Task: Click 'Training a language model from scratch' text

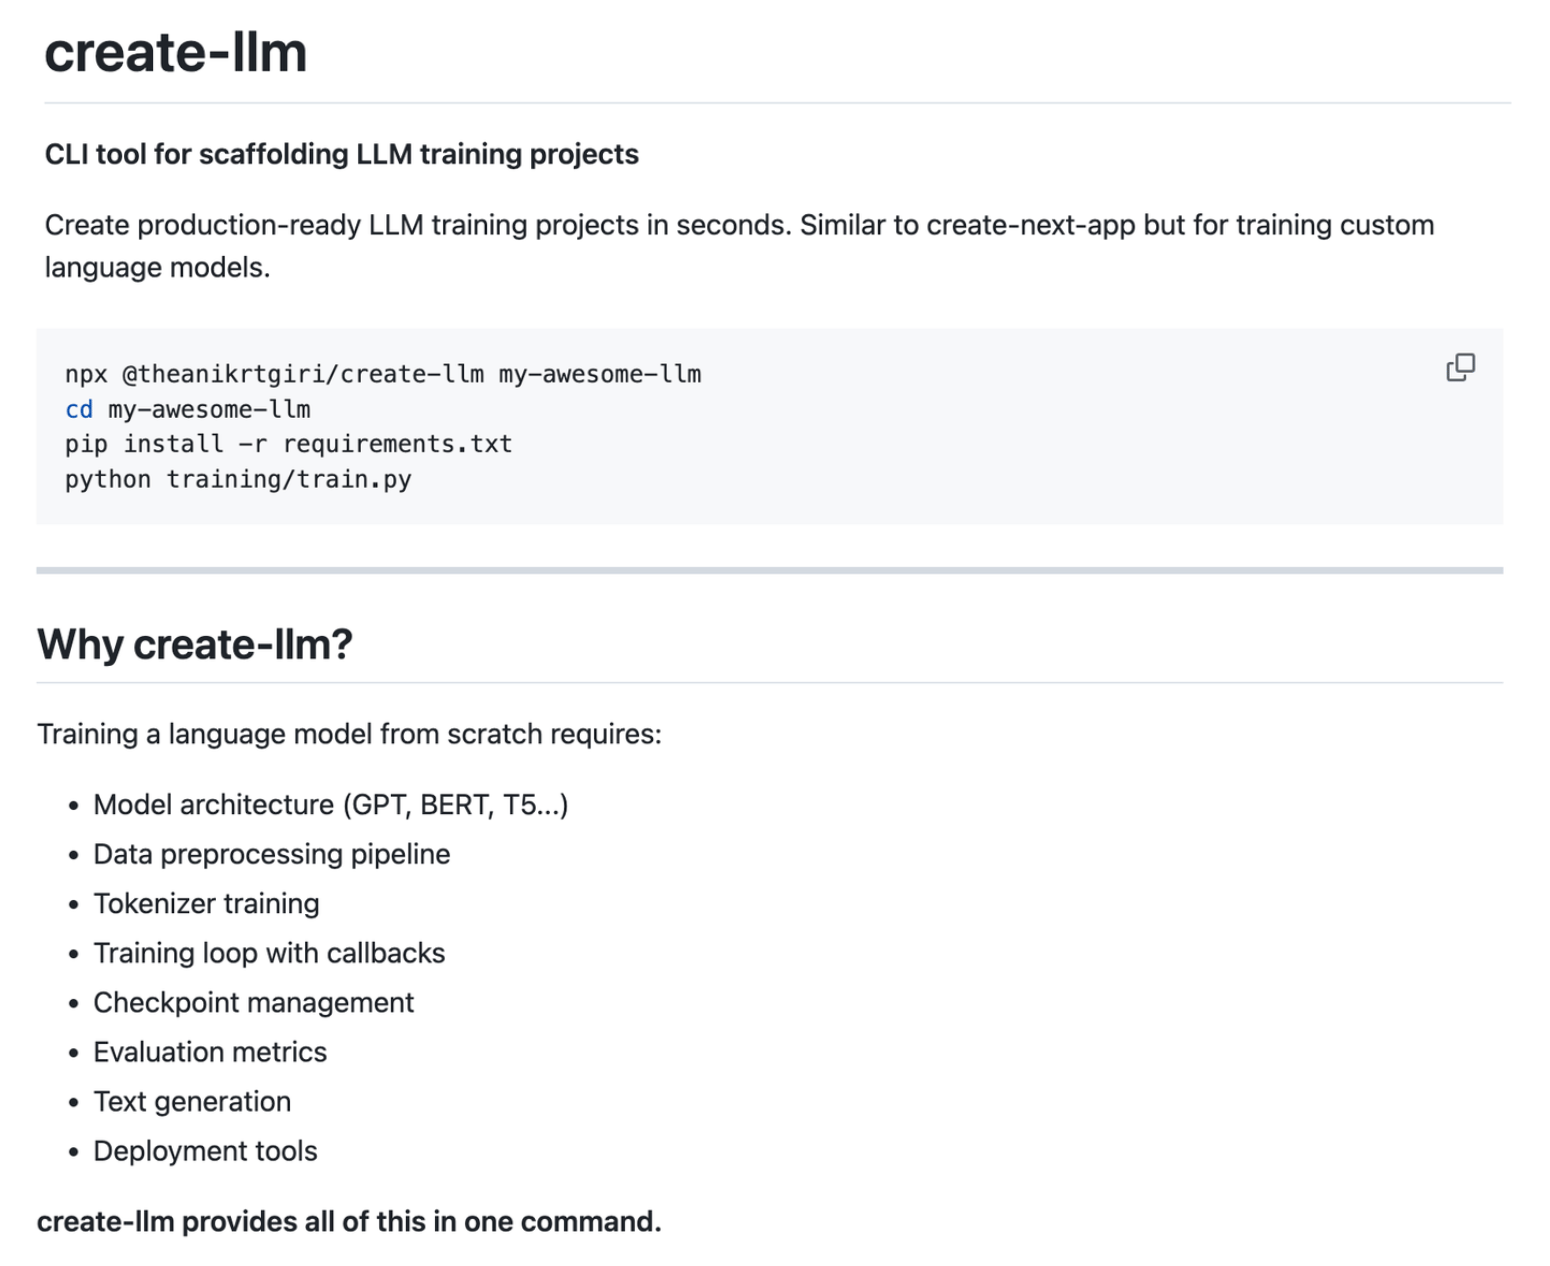Action: (x=349, y=734)
